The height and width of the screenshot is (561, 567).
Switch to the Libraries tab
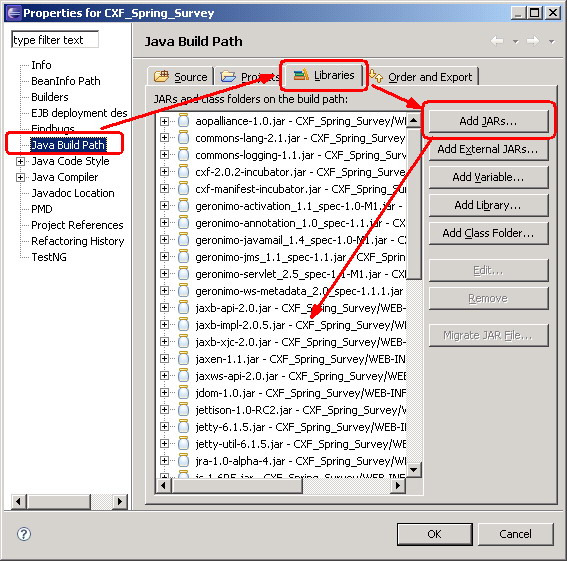point(324,75)
